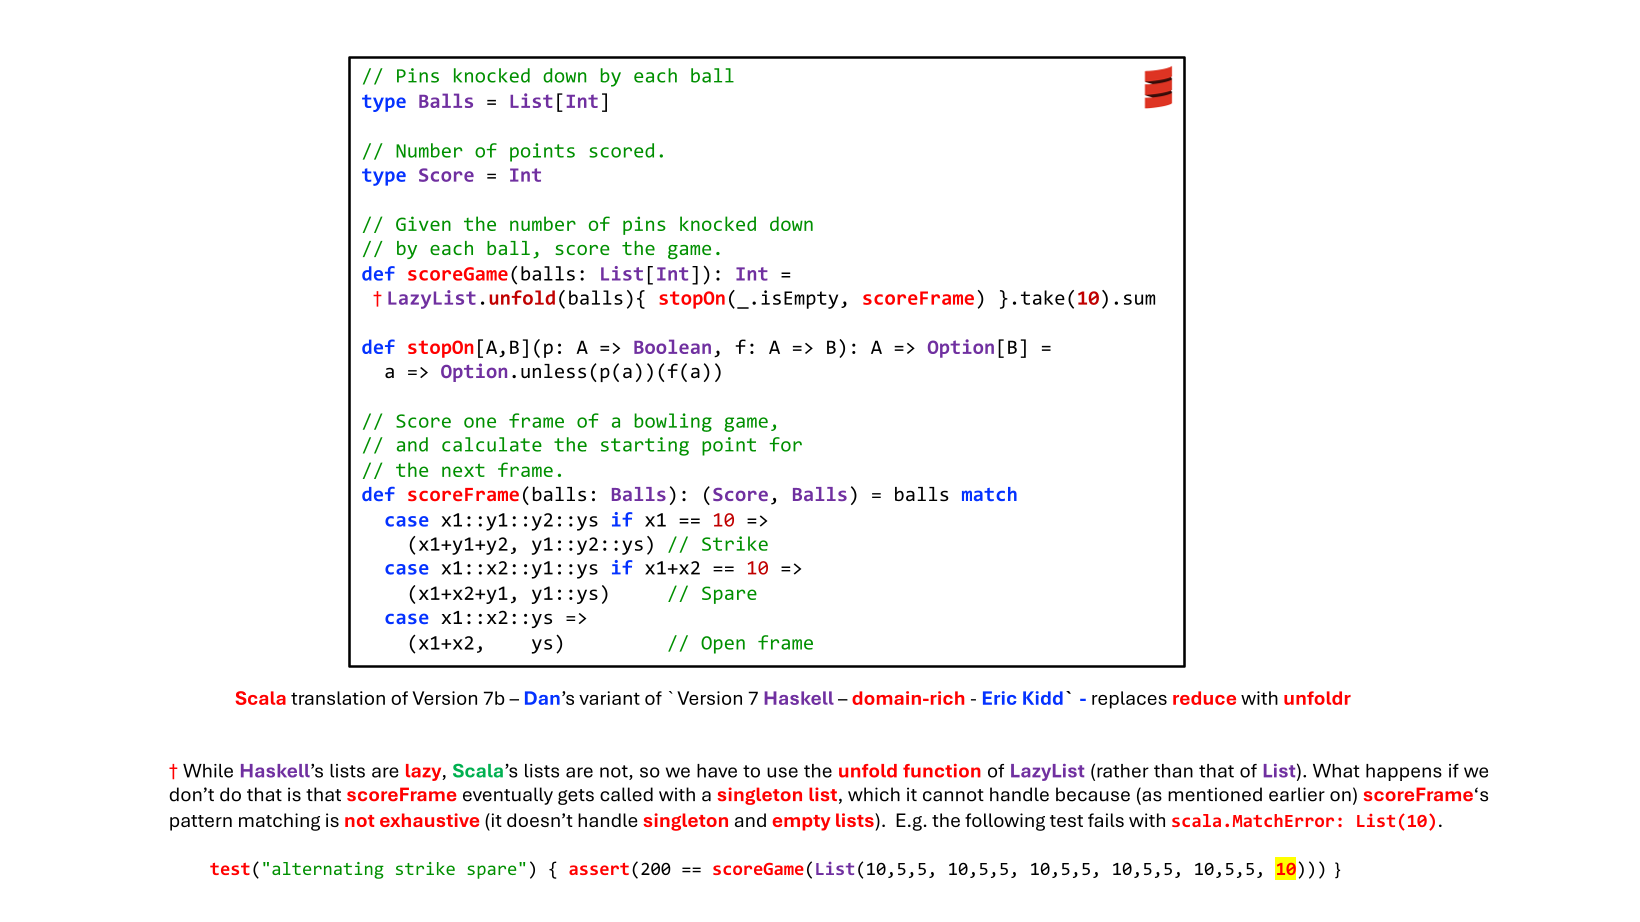
Task: Click the "match" keyword in scoreFrame definition
Action: pyautogui.click(x=989, y=495)
